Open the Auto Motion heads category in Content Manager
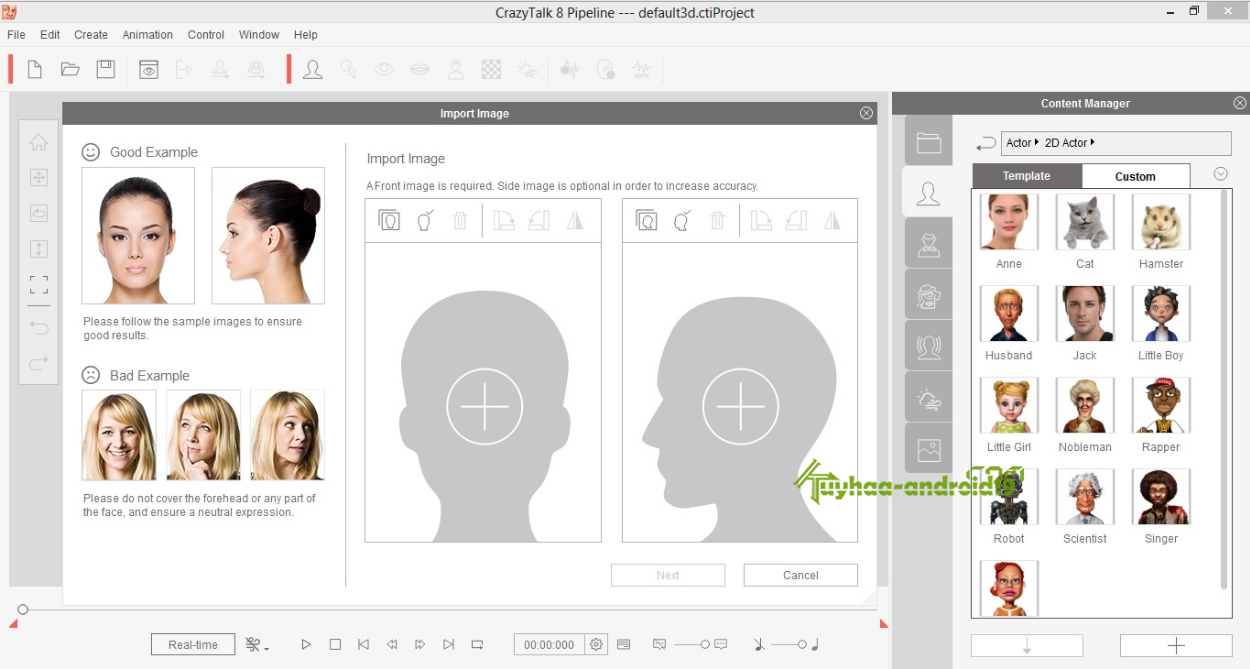 click(x=929, y=347)
